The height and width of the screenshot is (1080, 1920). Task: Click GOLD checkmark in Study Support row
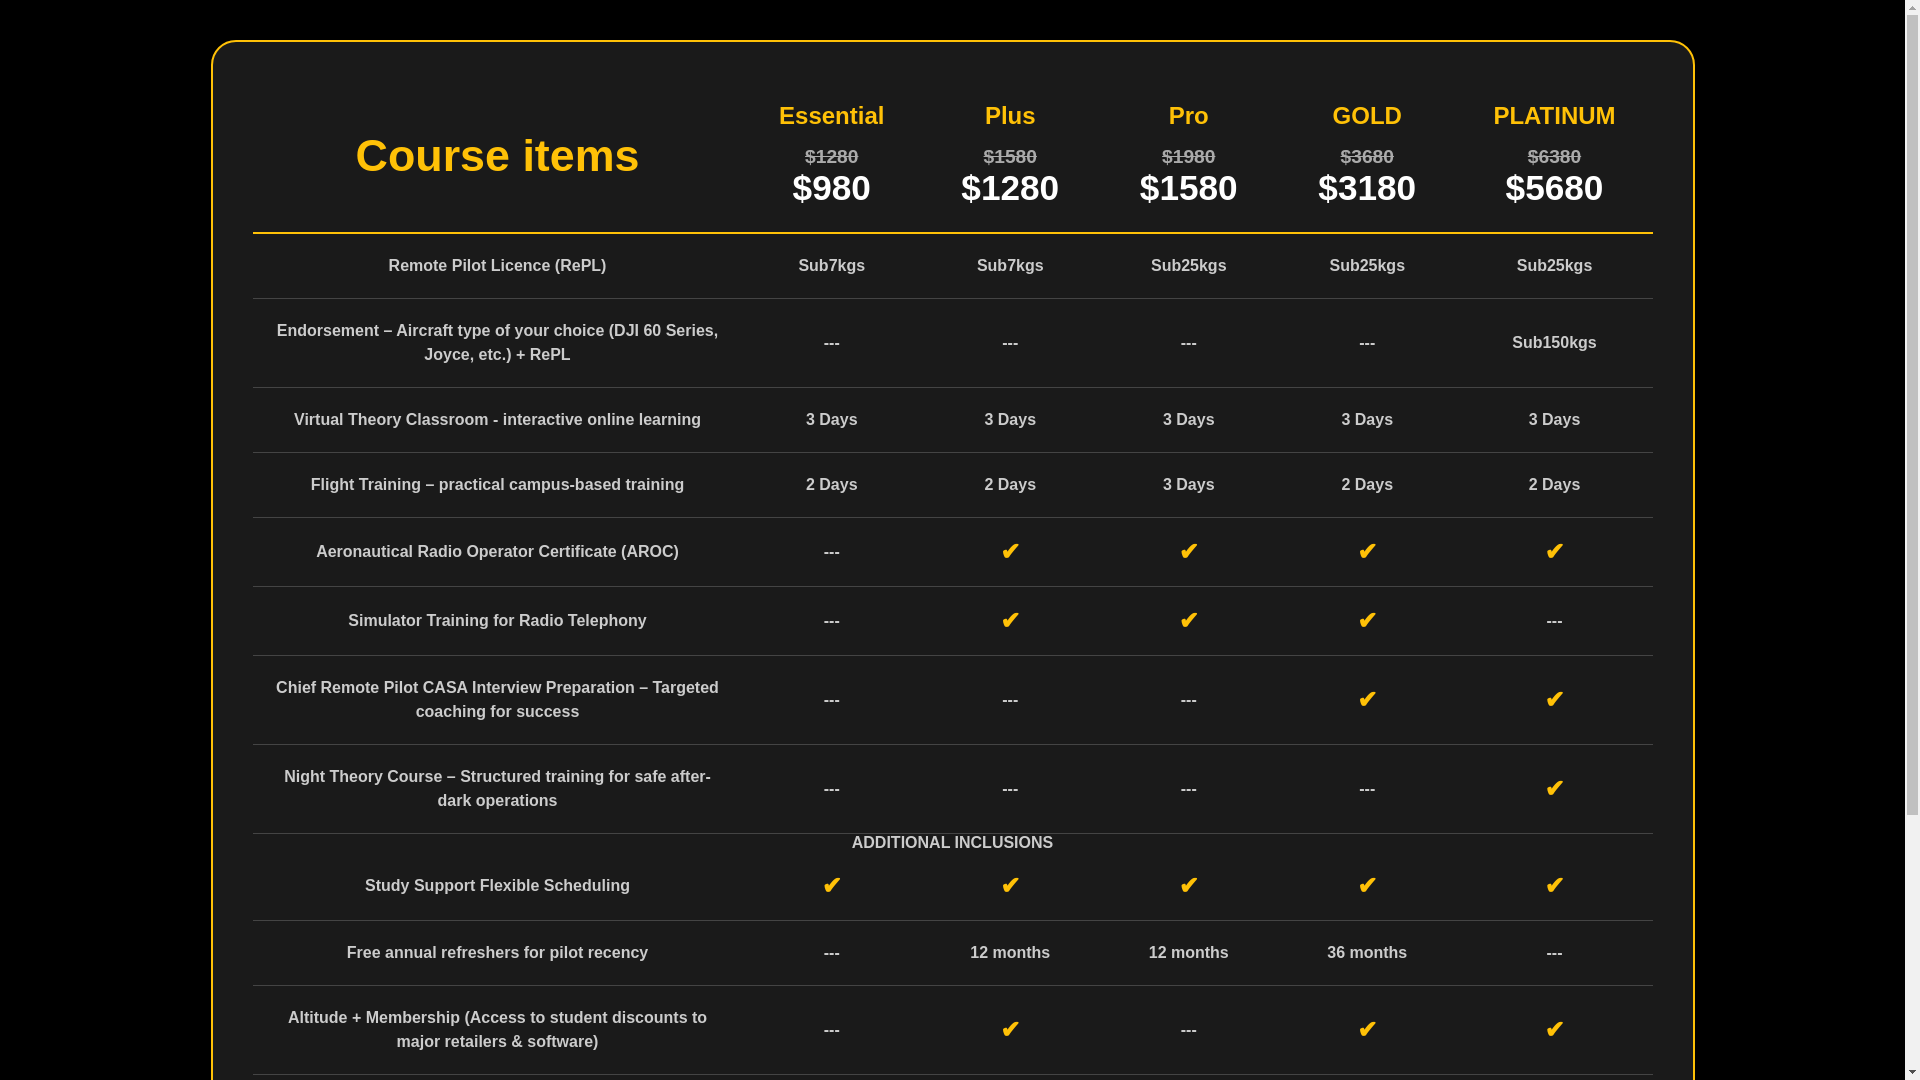pyautogui.click(x=1367, y=886)
